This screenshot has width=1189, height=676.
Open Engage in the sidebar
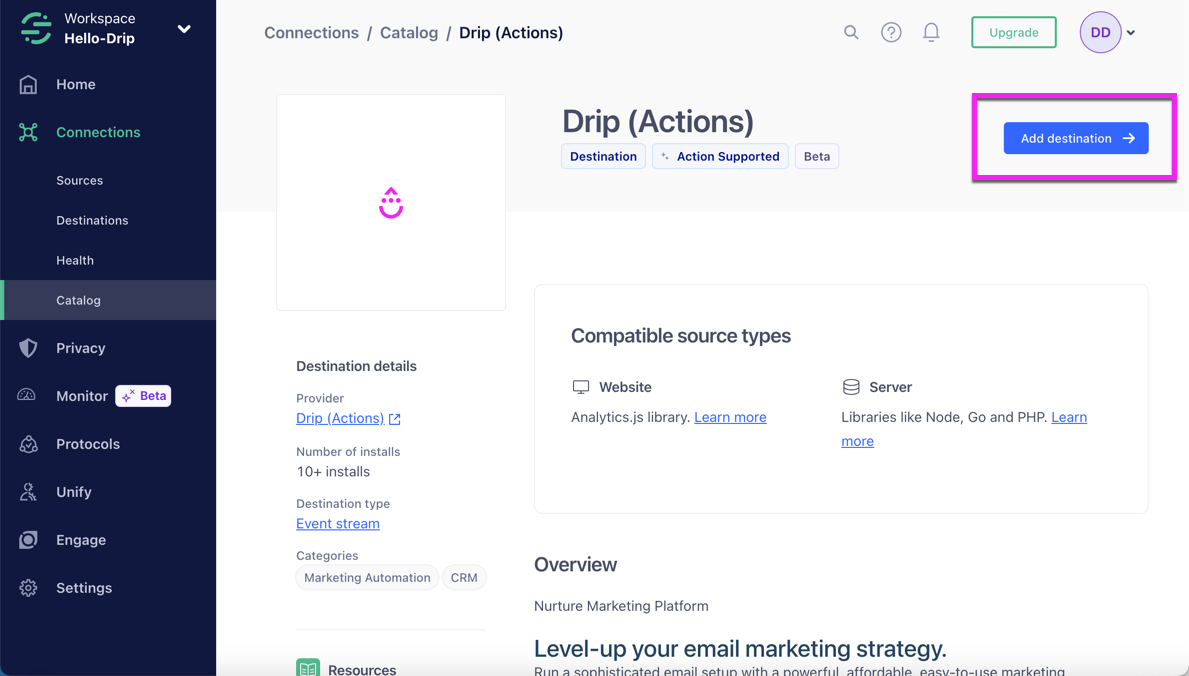click(x=81, y=540)
